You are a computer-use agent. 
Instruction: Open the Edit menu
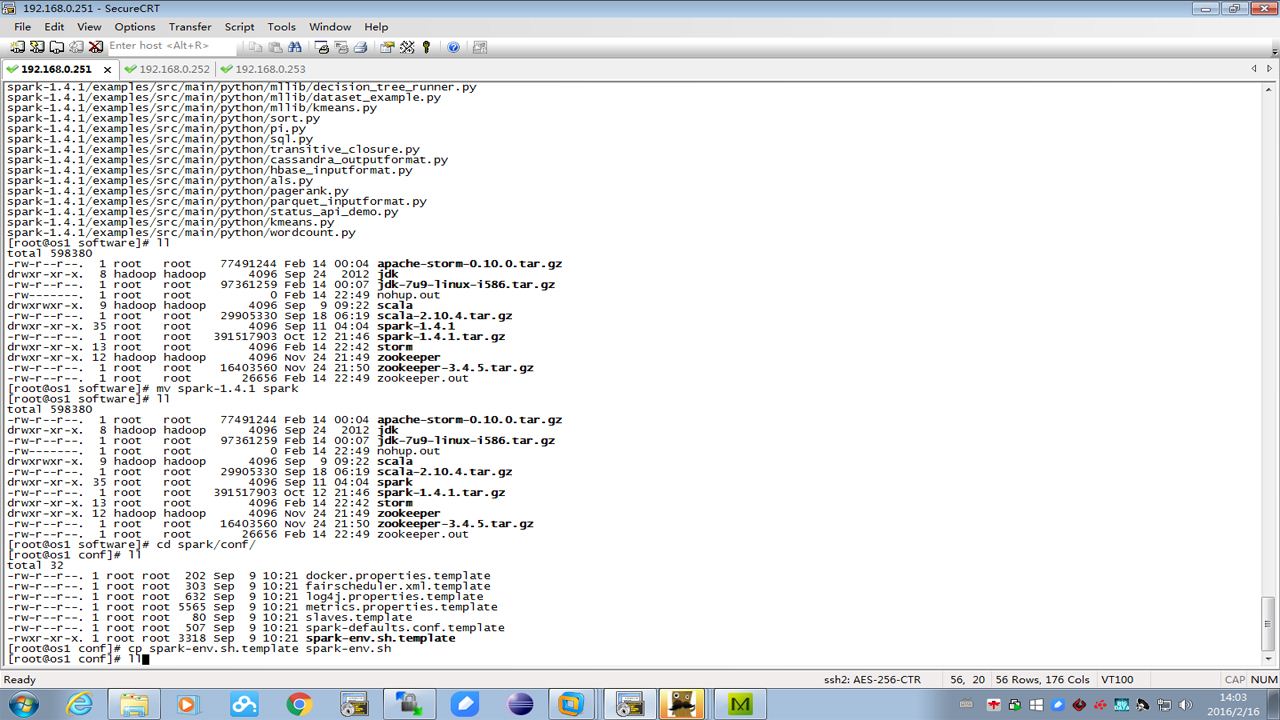tap(54, 27)
